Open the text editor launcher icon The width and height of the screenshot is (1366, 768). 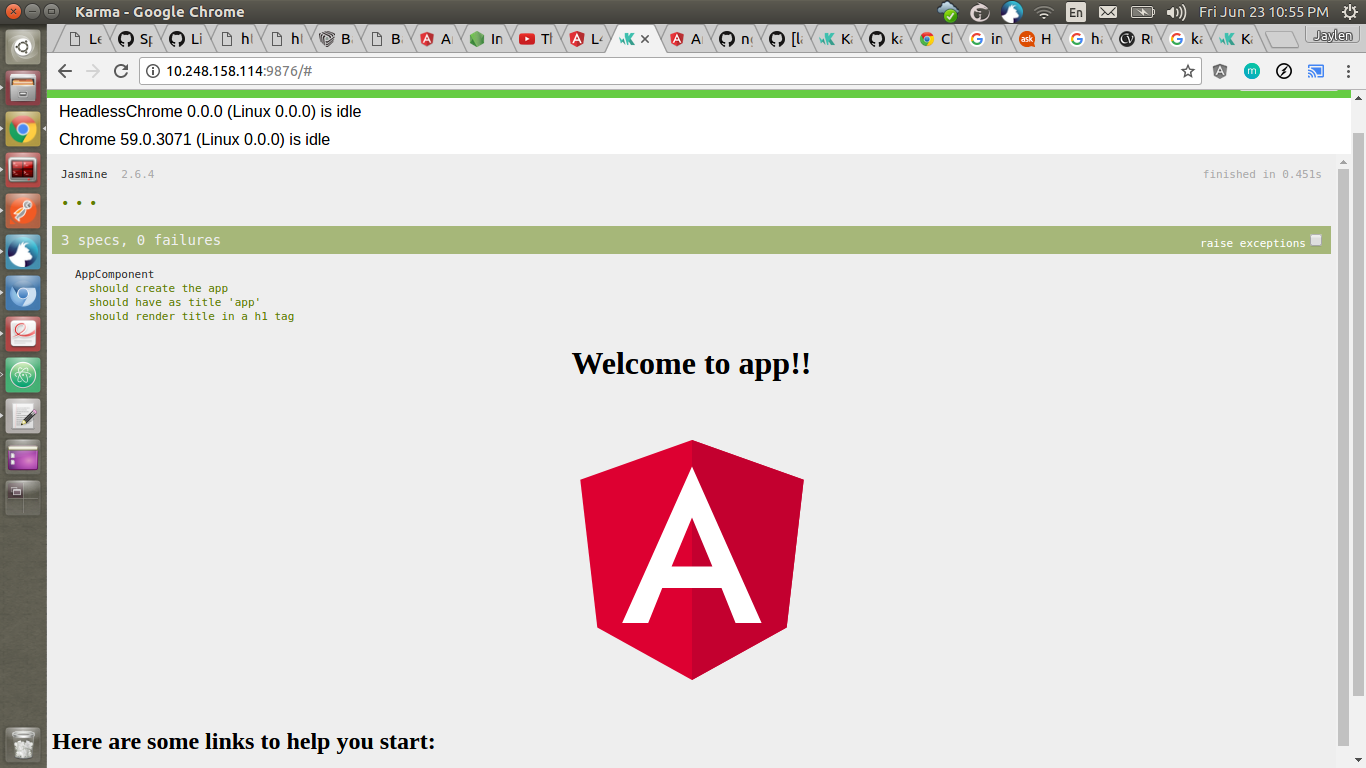coord(23,417)
